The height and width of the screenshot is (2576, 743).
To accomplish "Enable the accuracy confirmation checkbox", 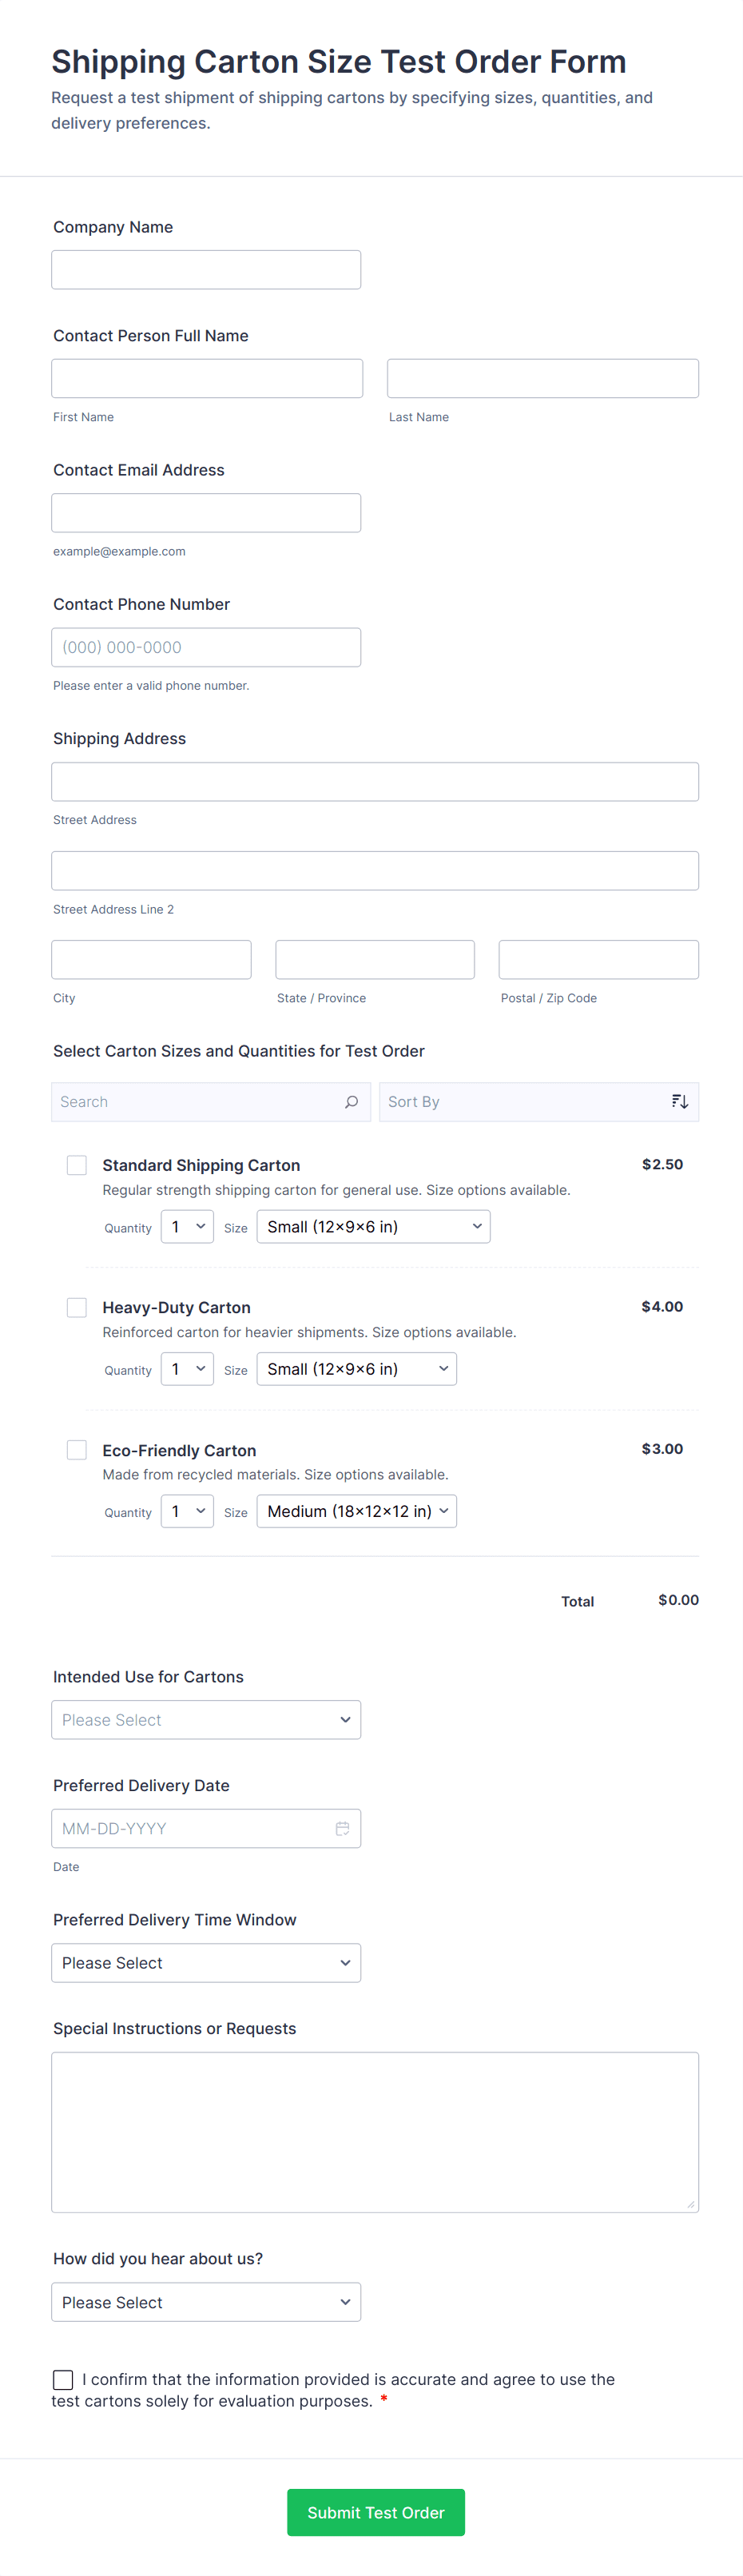I will tap(63, 2379).
